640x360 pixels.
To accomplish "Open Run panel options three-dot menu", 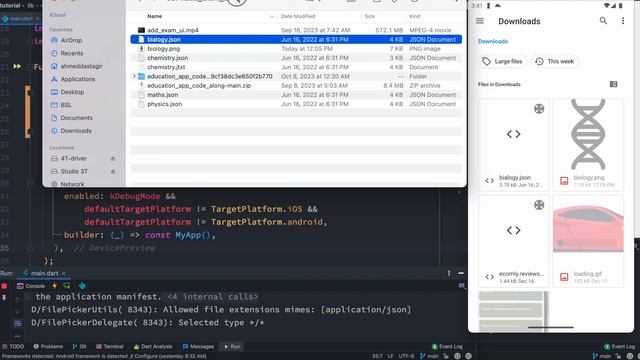I will [449, 273].
